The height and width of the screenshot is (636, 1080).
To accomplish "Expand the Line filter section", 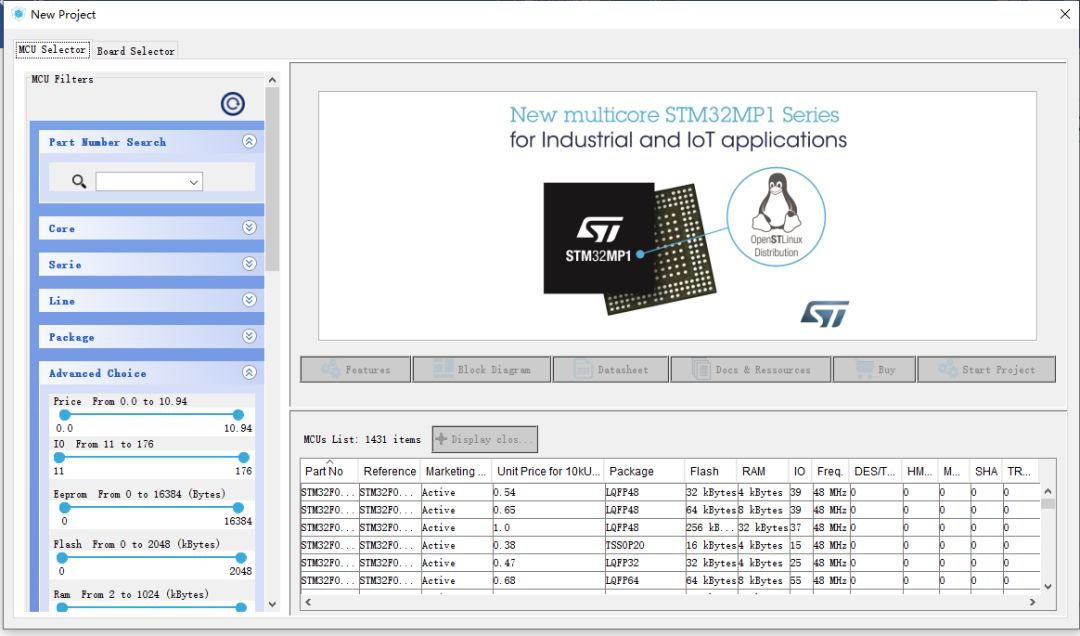I will pyautogui.click(x=249, y=300).
